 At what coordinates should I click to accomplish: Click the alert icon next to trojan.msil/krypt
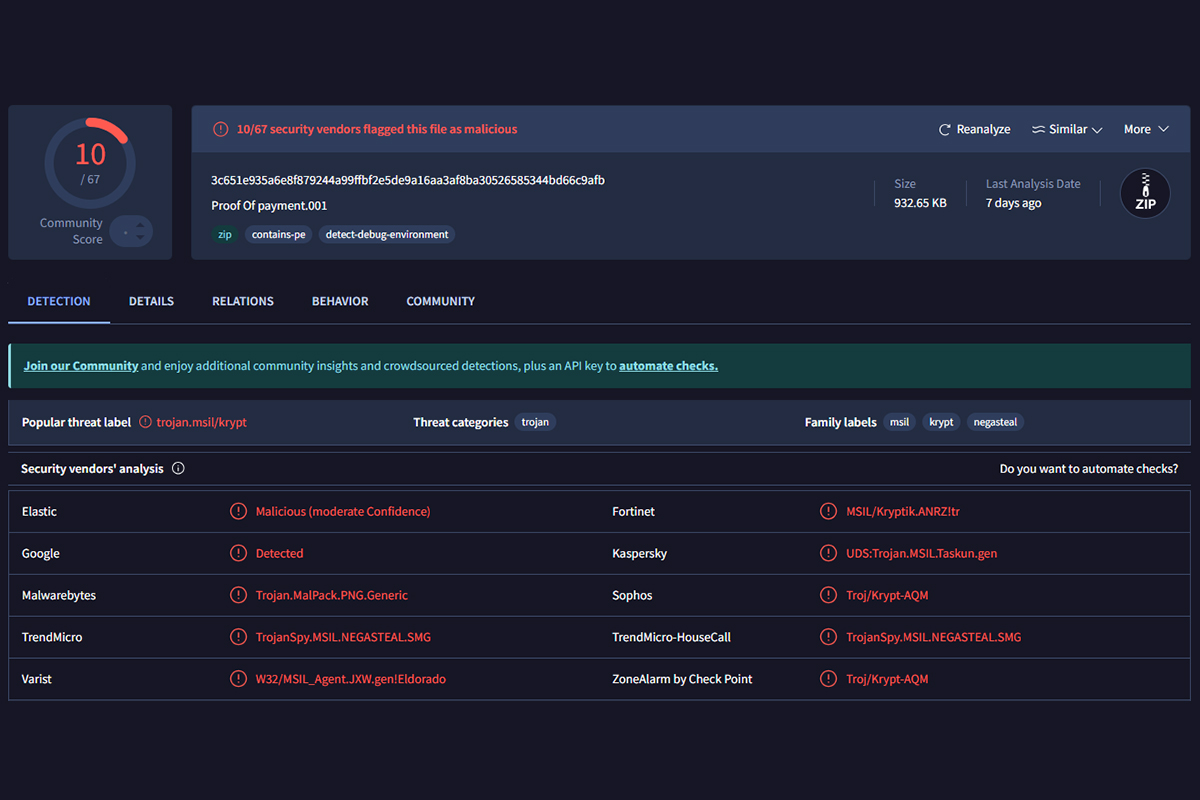tap(146, 422)
